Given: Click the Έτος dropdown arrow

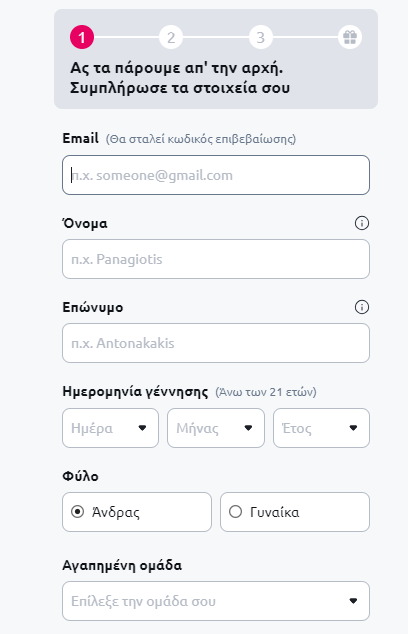Looking at the screenshot, I should 353,428.
